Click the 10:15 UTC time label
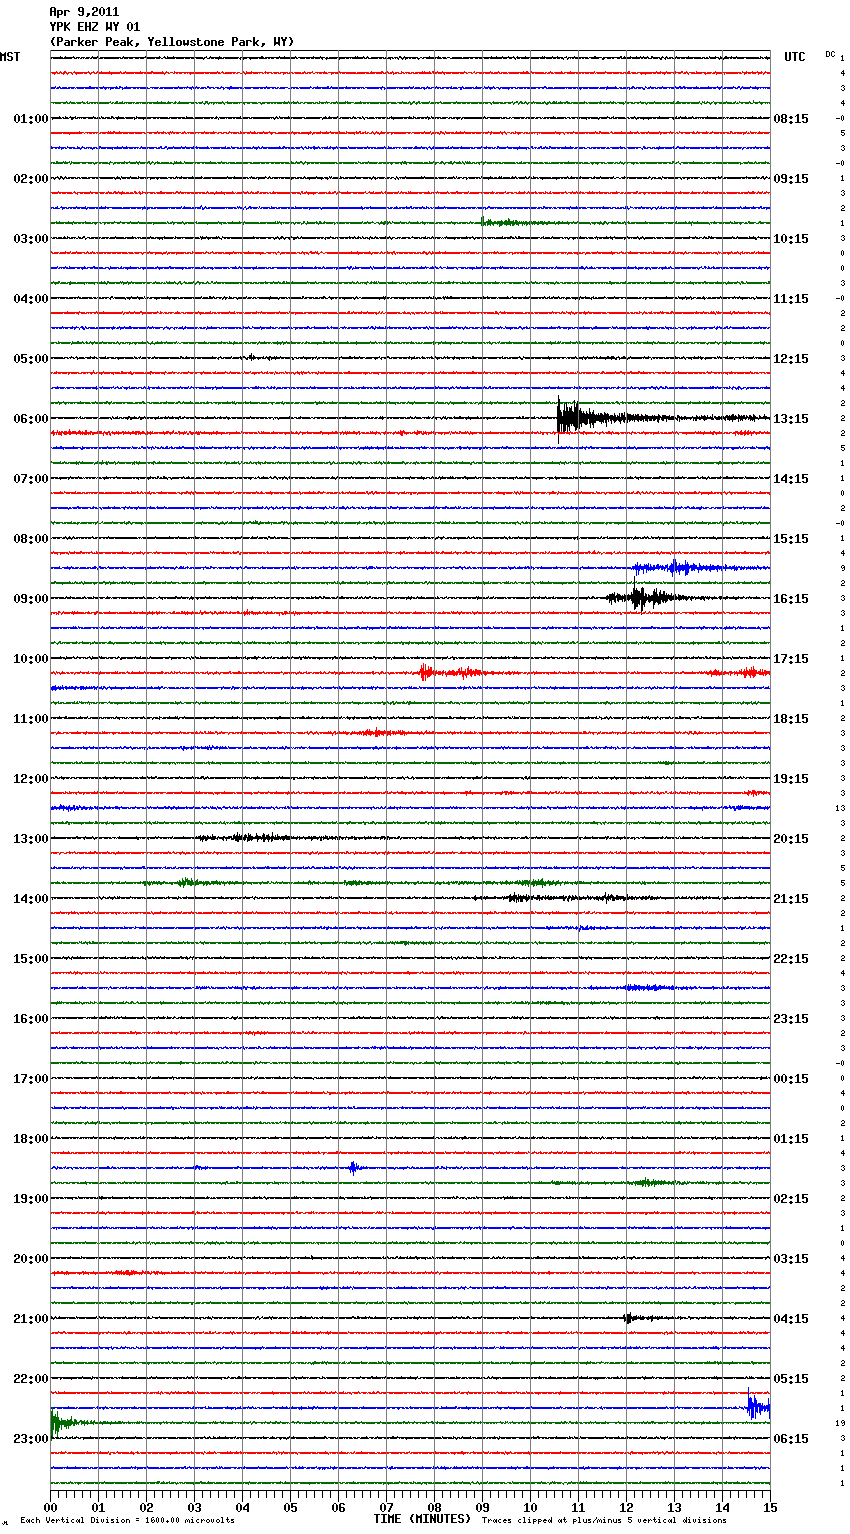850x1534 pixels. coord(791,239)
